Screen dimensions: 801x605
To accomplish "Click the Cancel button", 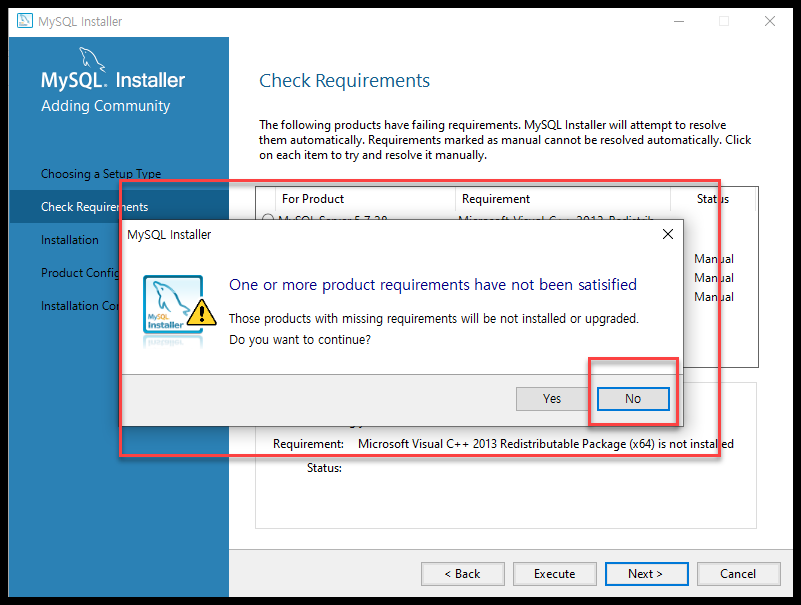I will [x=738, y=574].
